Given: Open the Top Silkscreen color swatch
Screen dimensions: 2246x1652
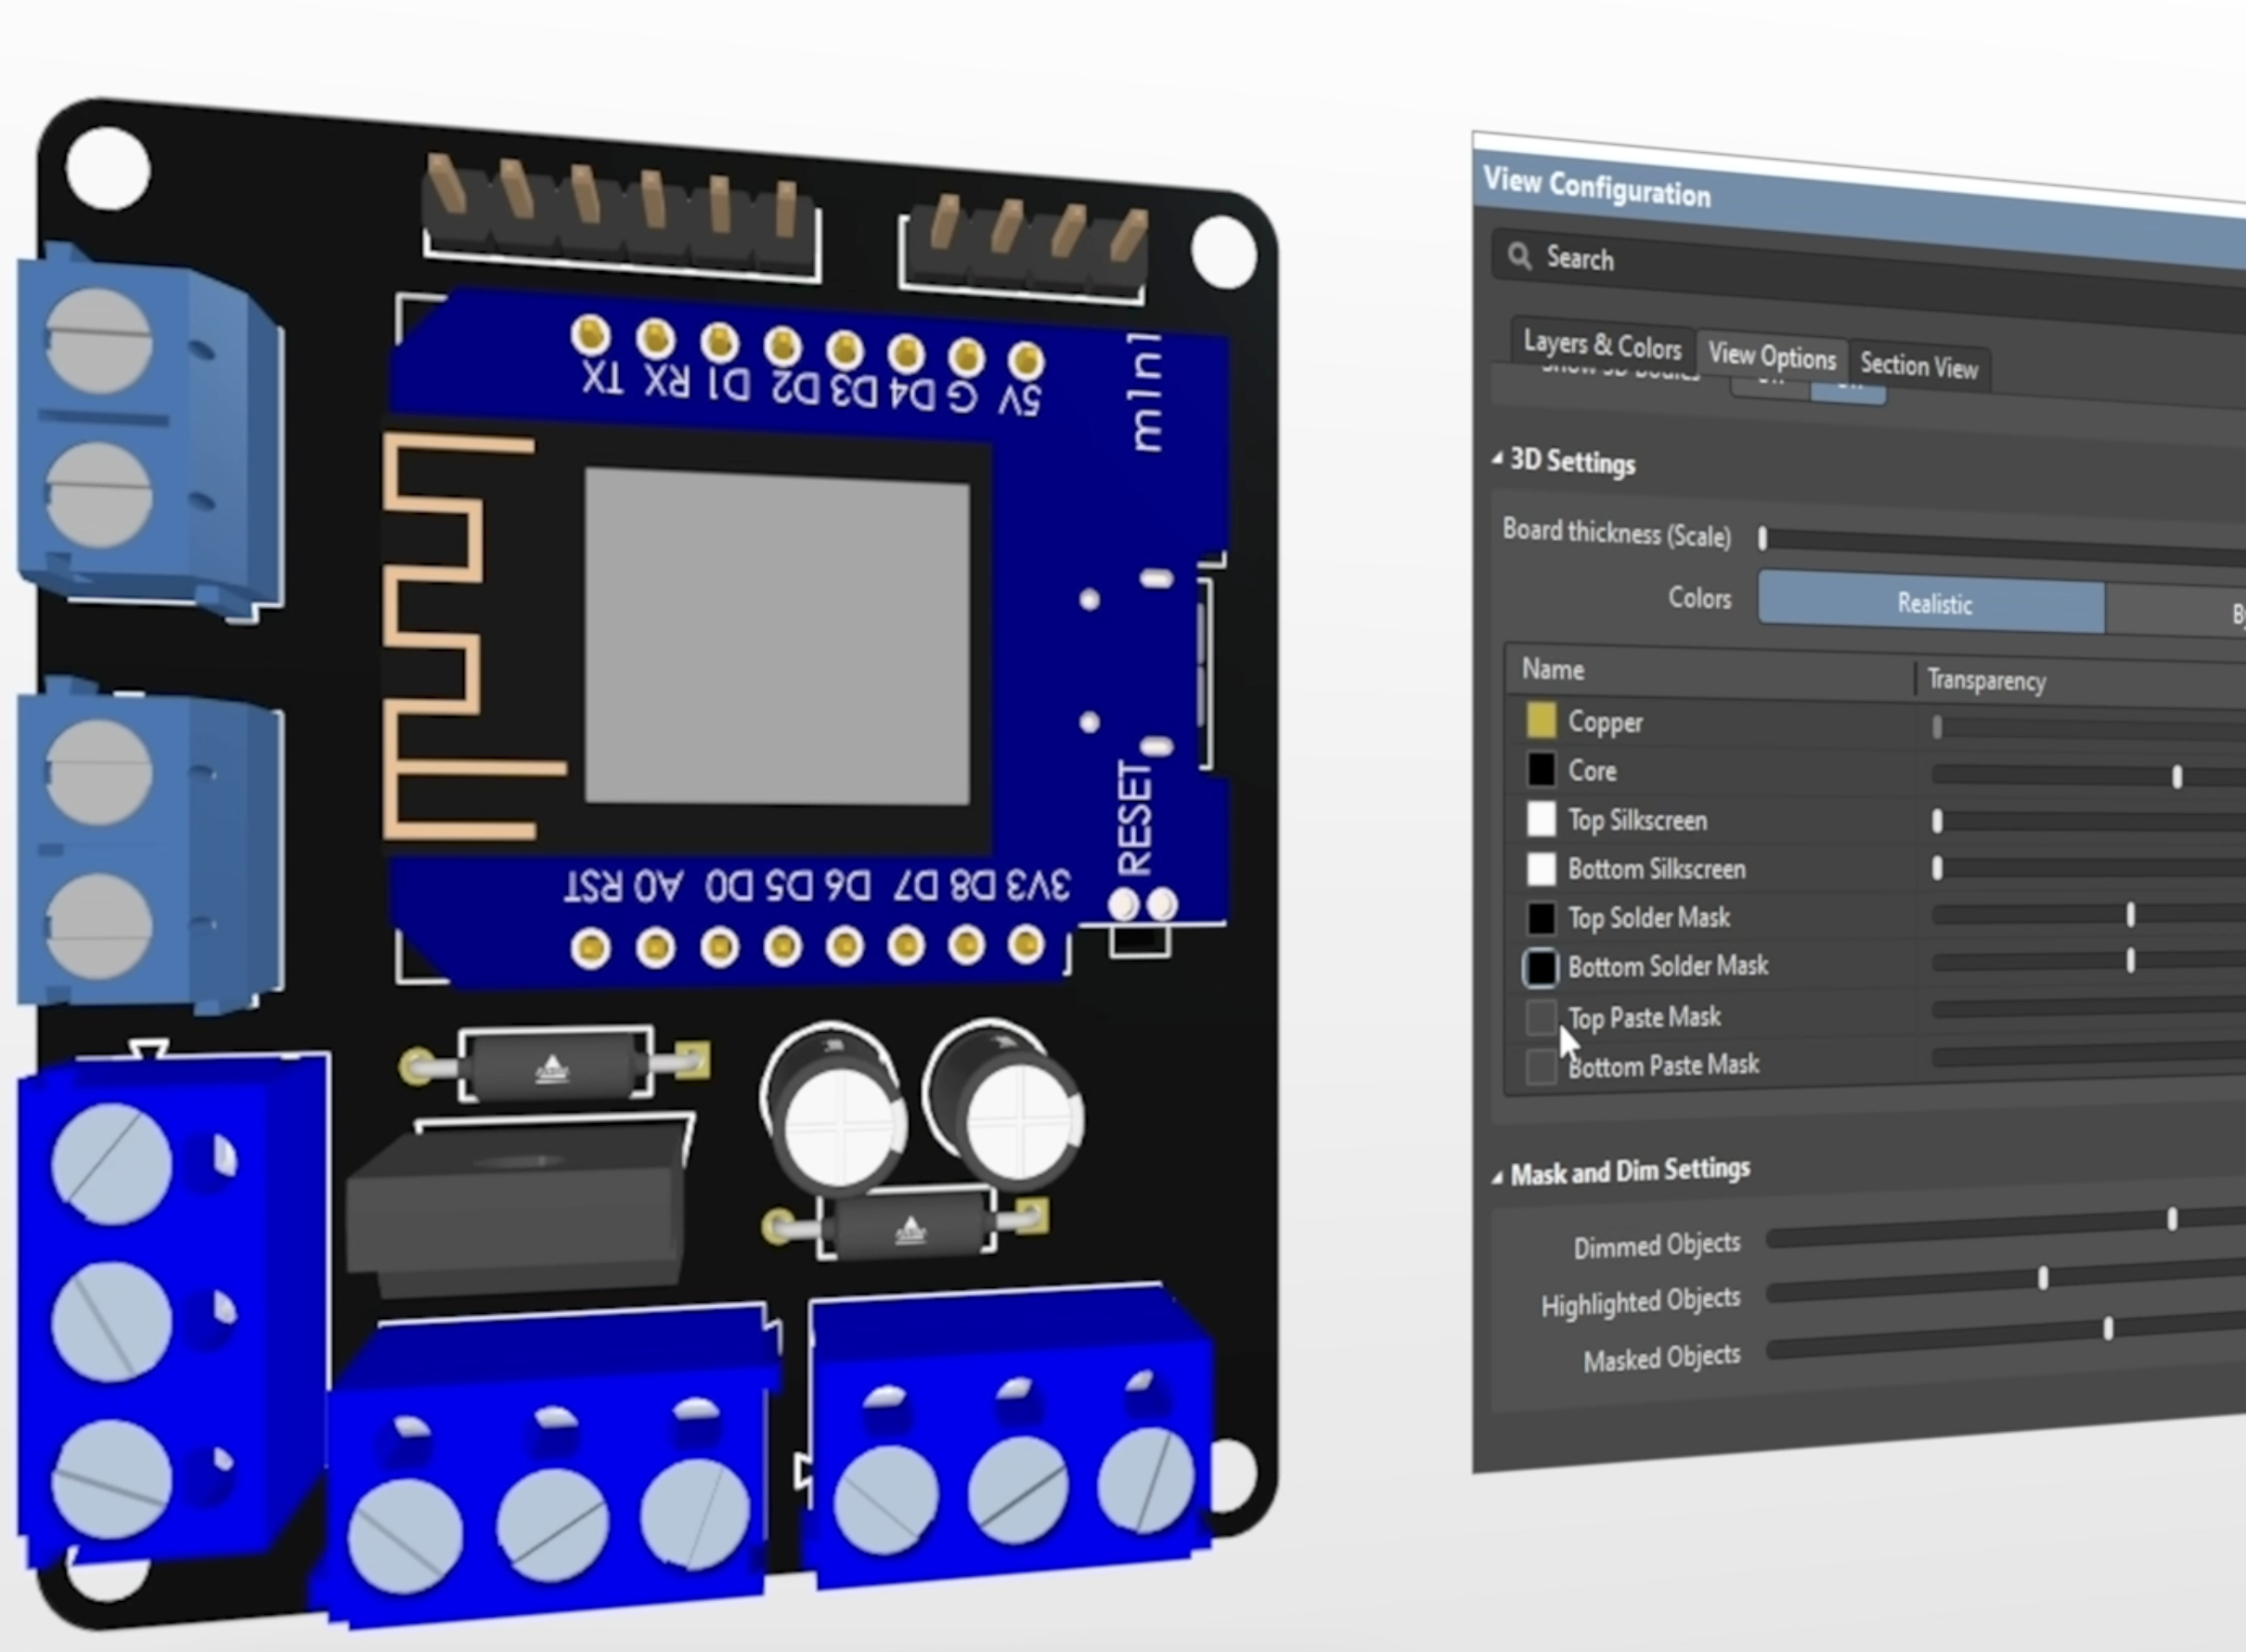Looking at the screenshot, I should (1541, 818).
